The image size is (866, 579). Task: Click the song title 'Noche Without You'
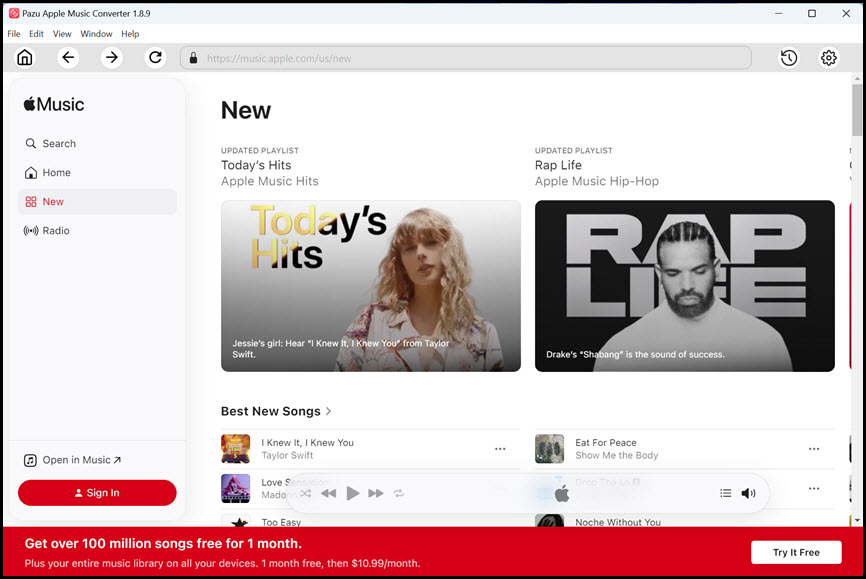pos(617,522)
